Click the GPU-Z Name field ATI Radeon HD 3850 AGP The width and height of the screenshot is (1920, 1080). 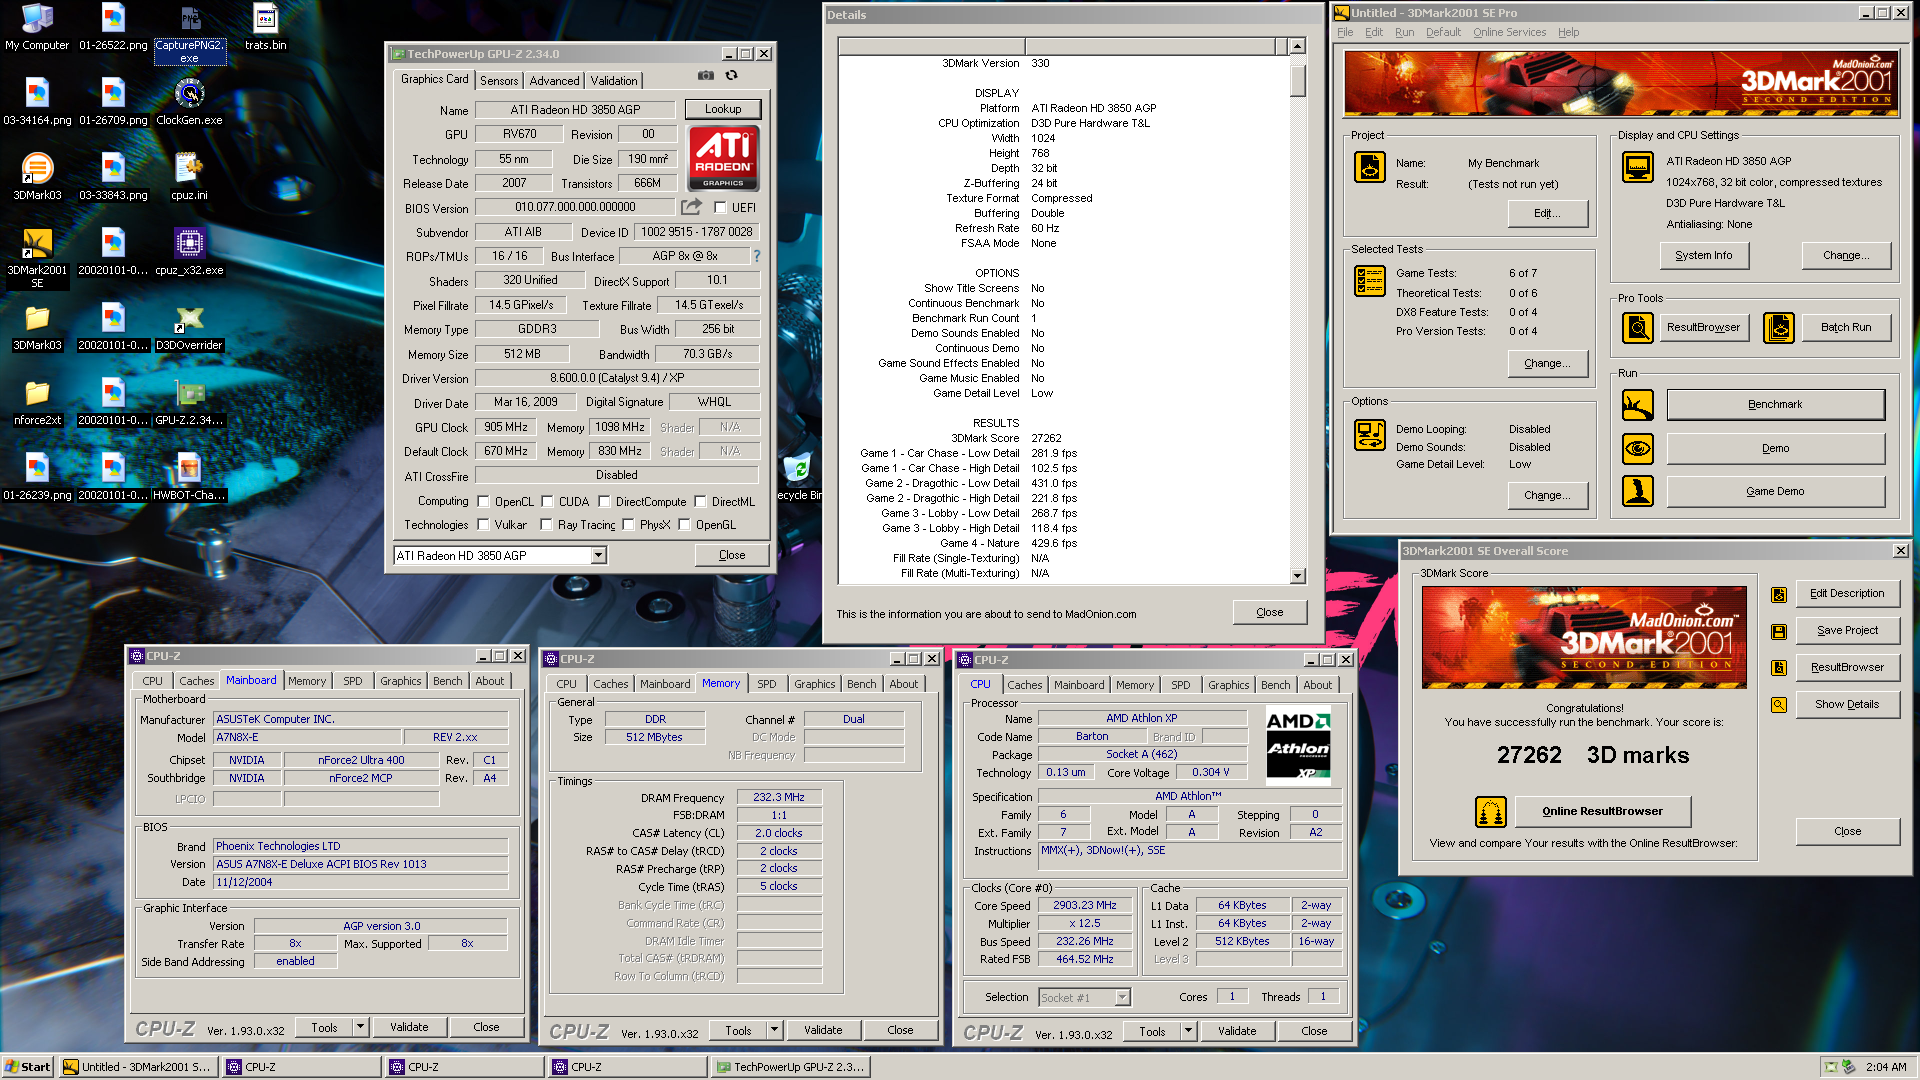point(575,110)
